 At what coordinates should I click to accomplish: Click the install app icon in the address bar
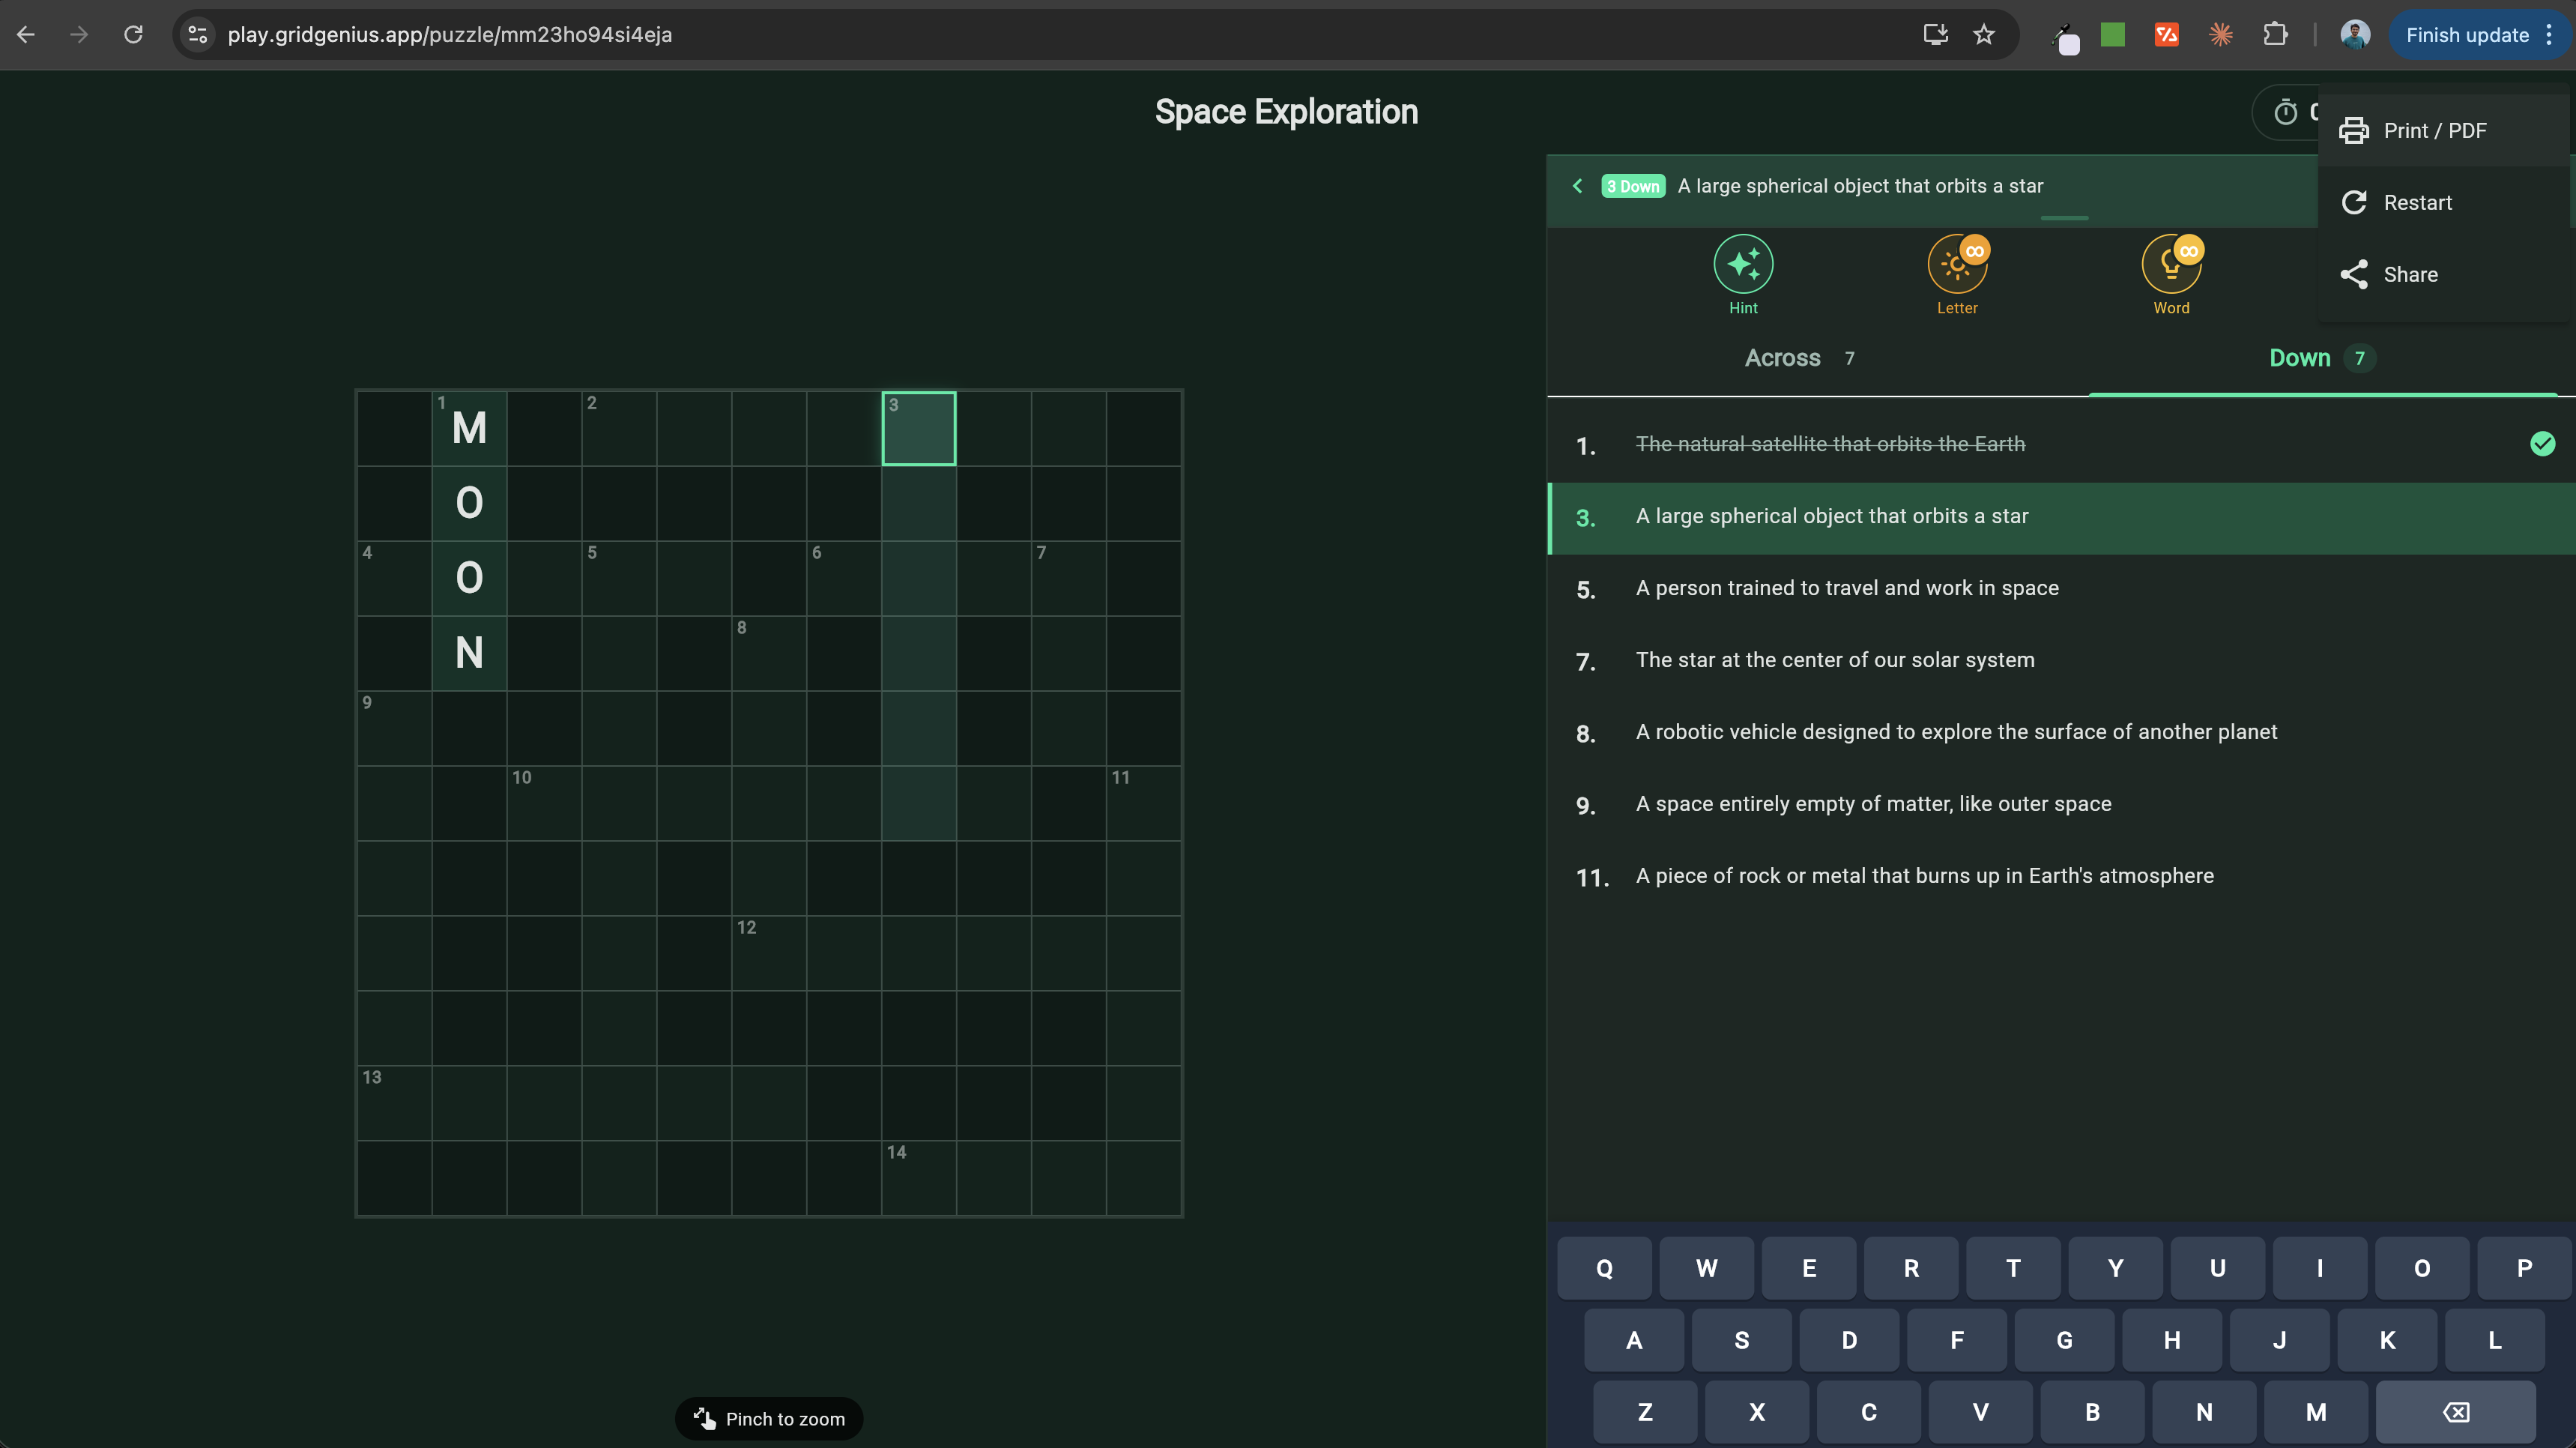tap(1935, 35)
